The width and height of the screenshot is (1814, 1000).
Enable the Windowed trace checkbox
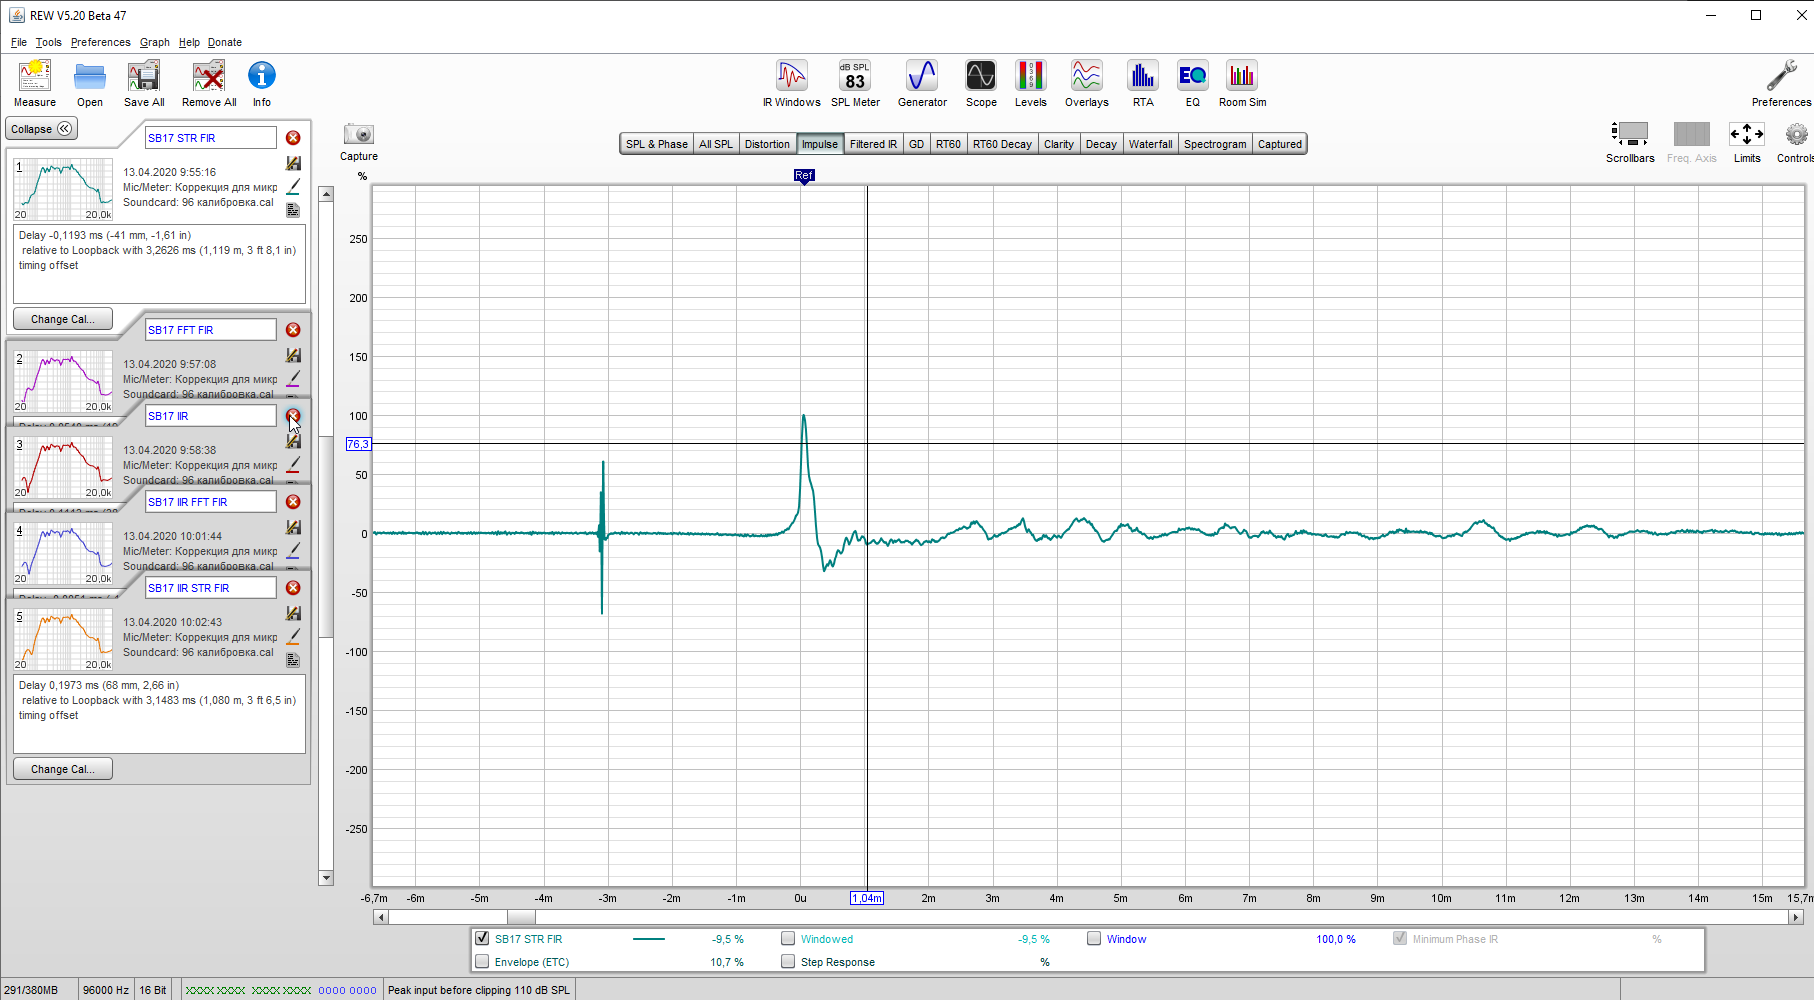point(788,939)
